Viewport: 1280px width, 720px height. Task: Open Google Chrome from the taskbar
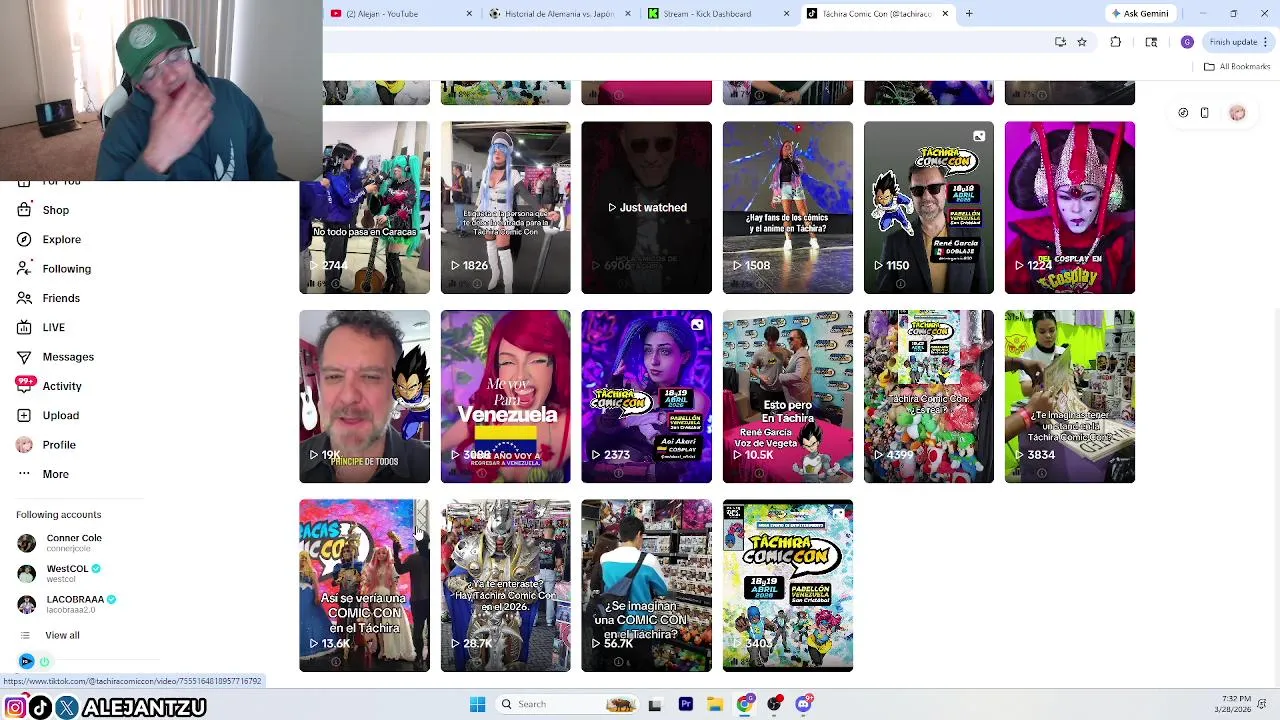(x=745, y=704)
